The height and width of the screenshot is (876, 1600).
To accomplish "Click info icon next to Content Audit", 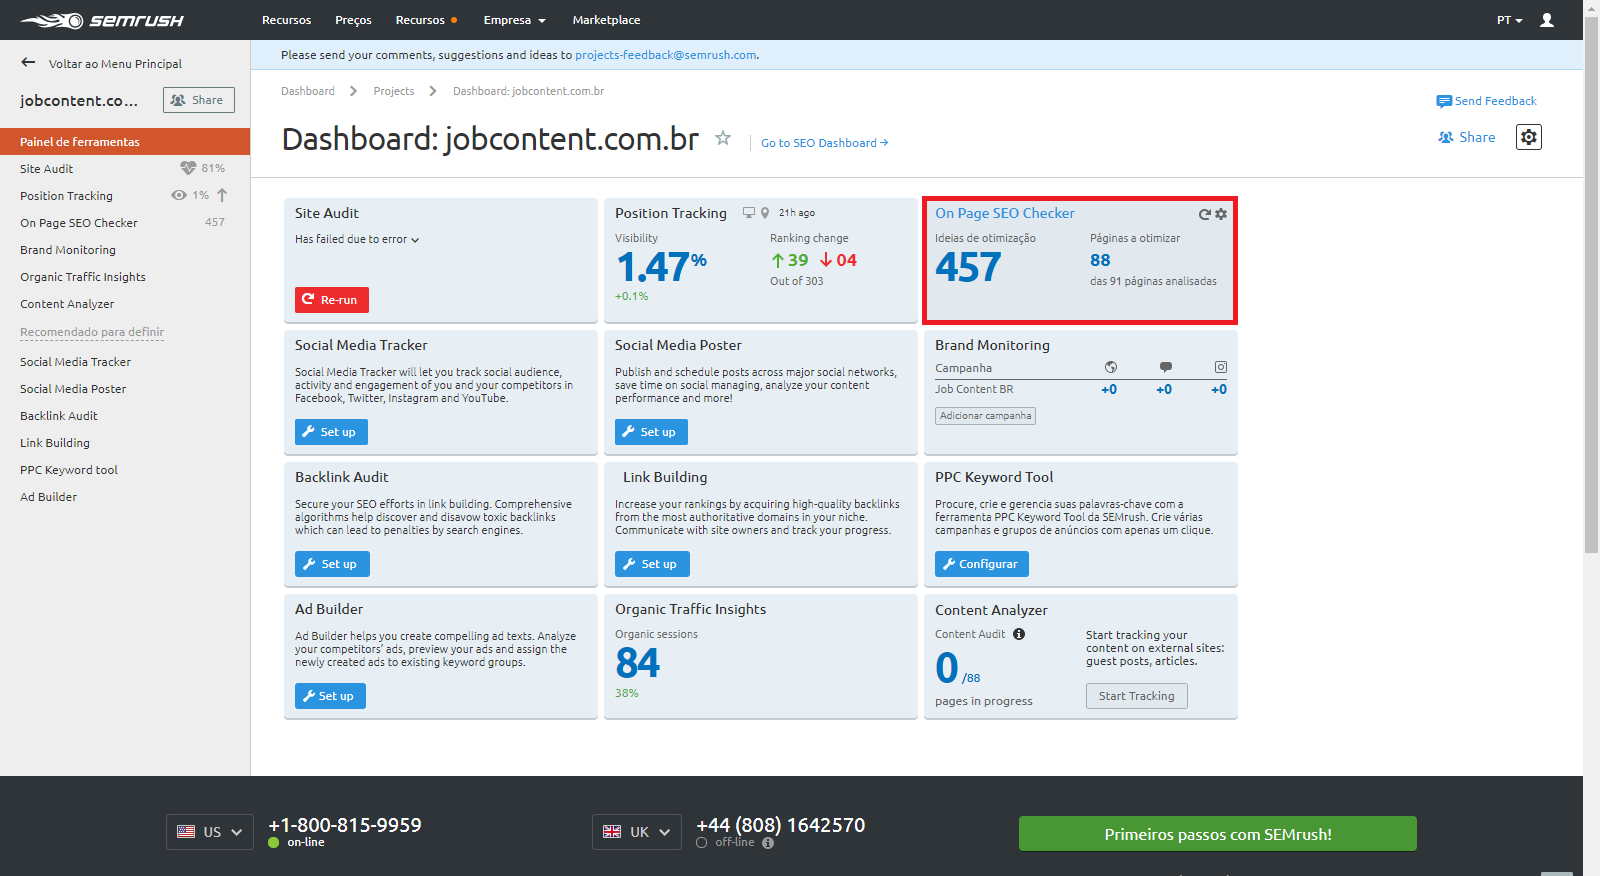I will tap(1019, 634).
